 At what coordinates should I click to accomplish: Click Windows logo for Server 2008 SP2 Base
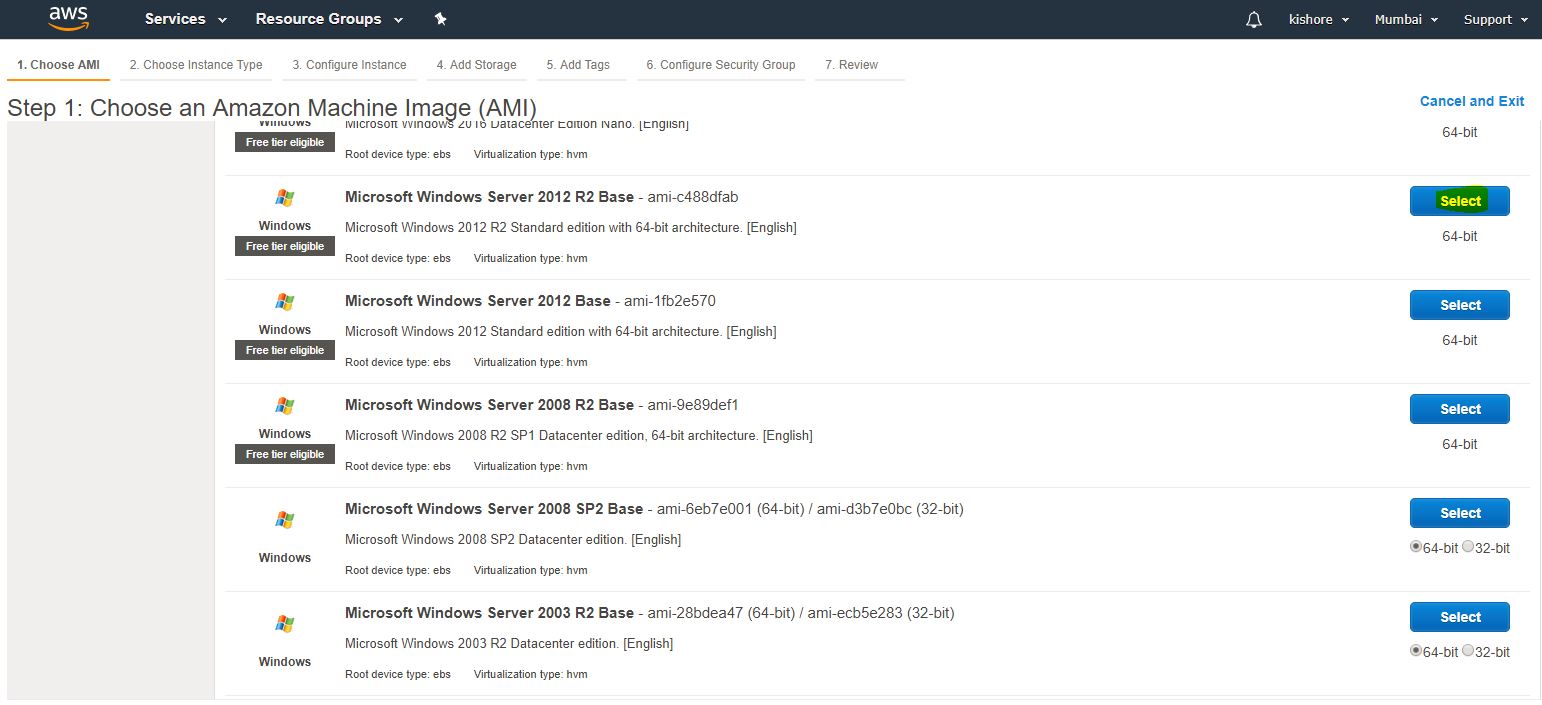point(285,520)
